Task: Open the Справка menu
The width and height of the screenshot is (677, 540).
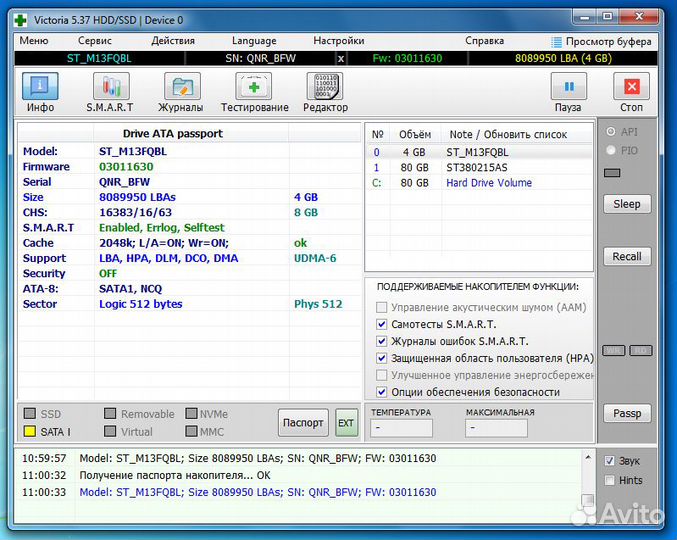Action: pyautogui.click(x=484, y=41)
